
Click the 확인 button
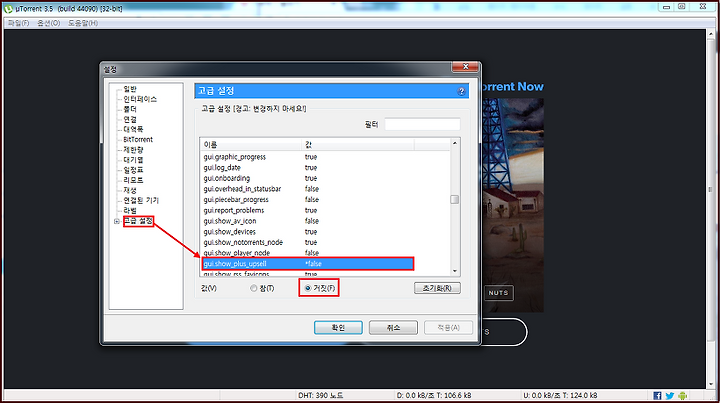point(338,328)
